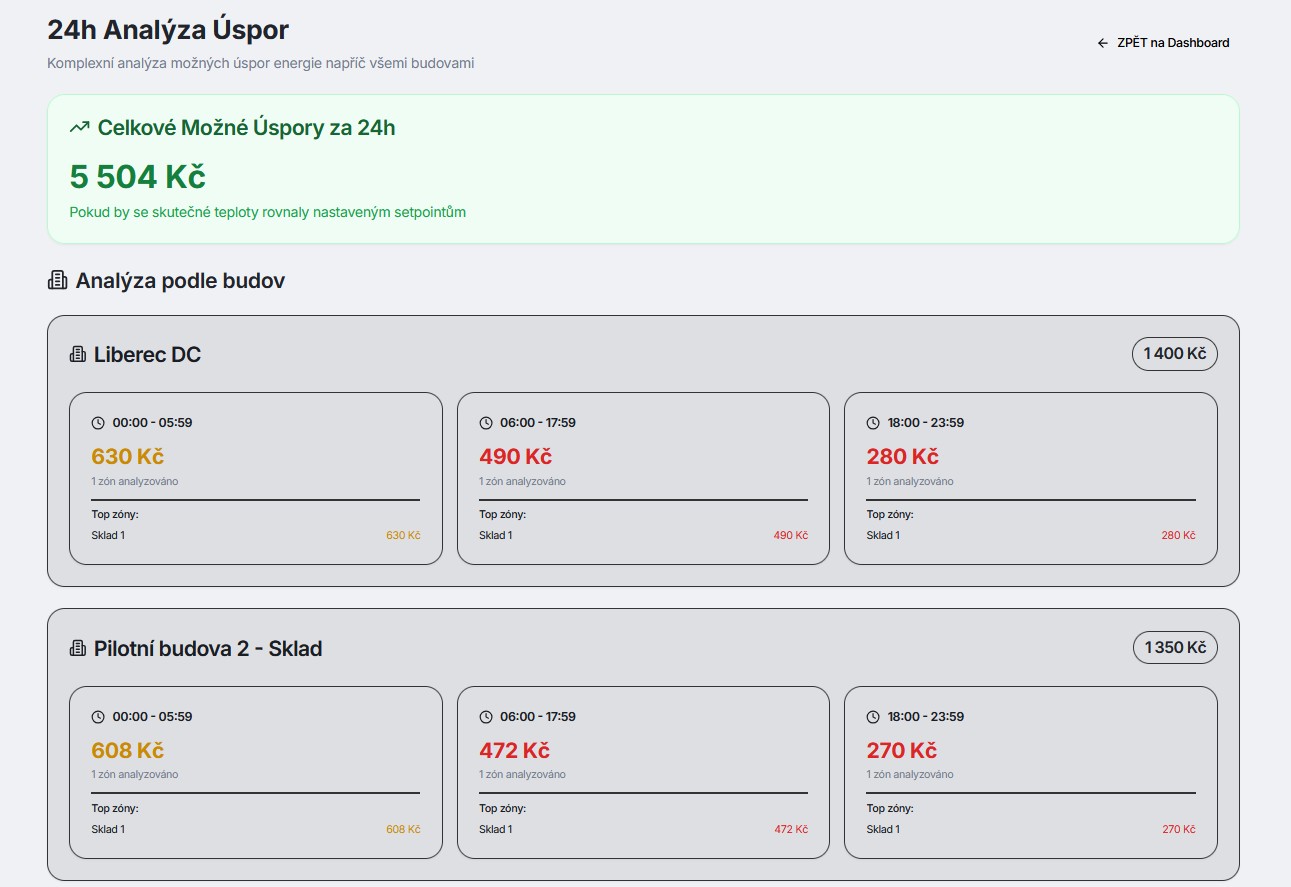Screen dimensions: 1291x887
Task: Click the clock icon for Pilotní budova 00:00 - 05:59
Action: pos(98,717)
